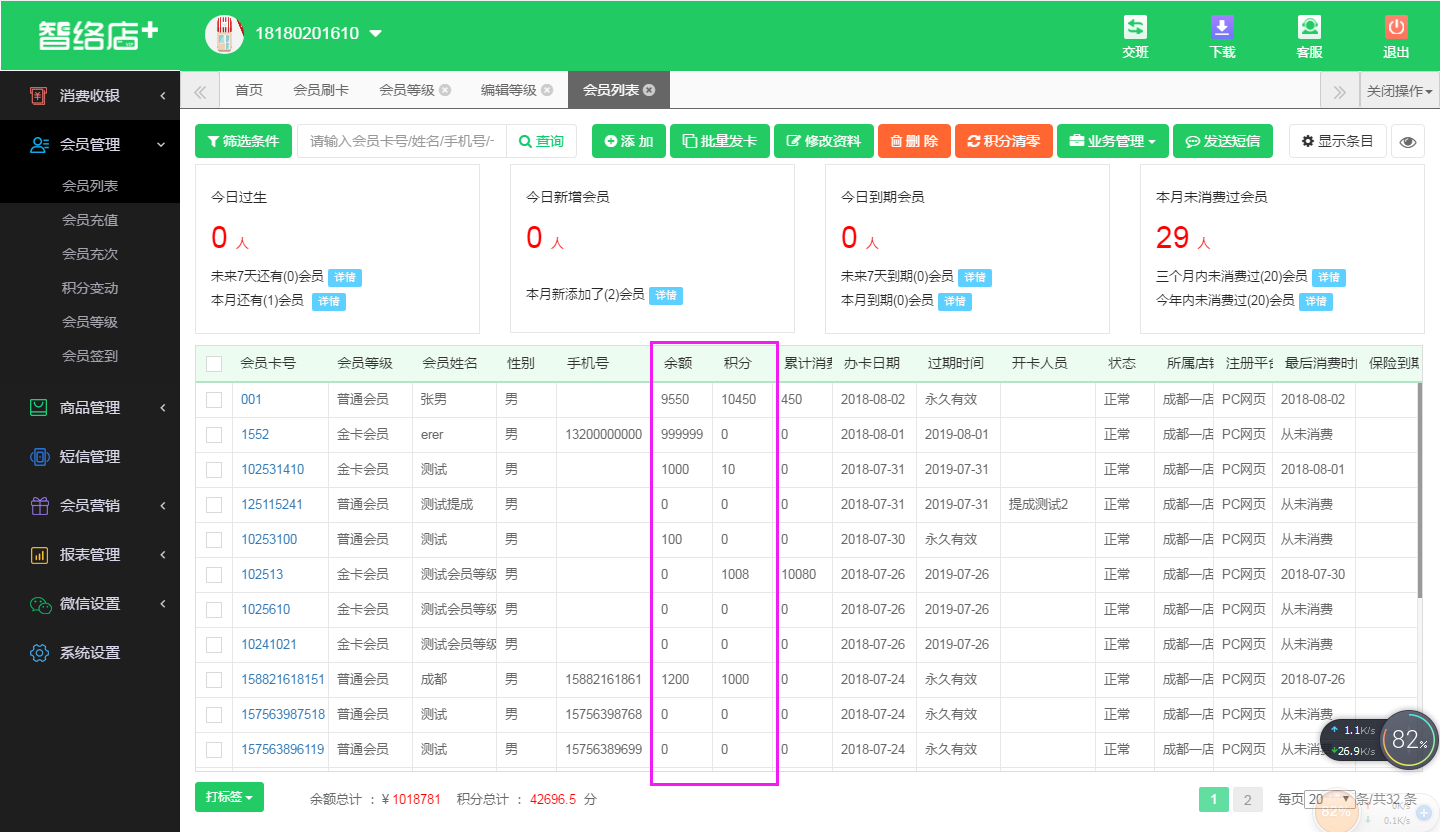Viewport: 1440px width, 832px height.
Task: Click the member search input field
Action: 402,142
